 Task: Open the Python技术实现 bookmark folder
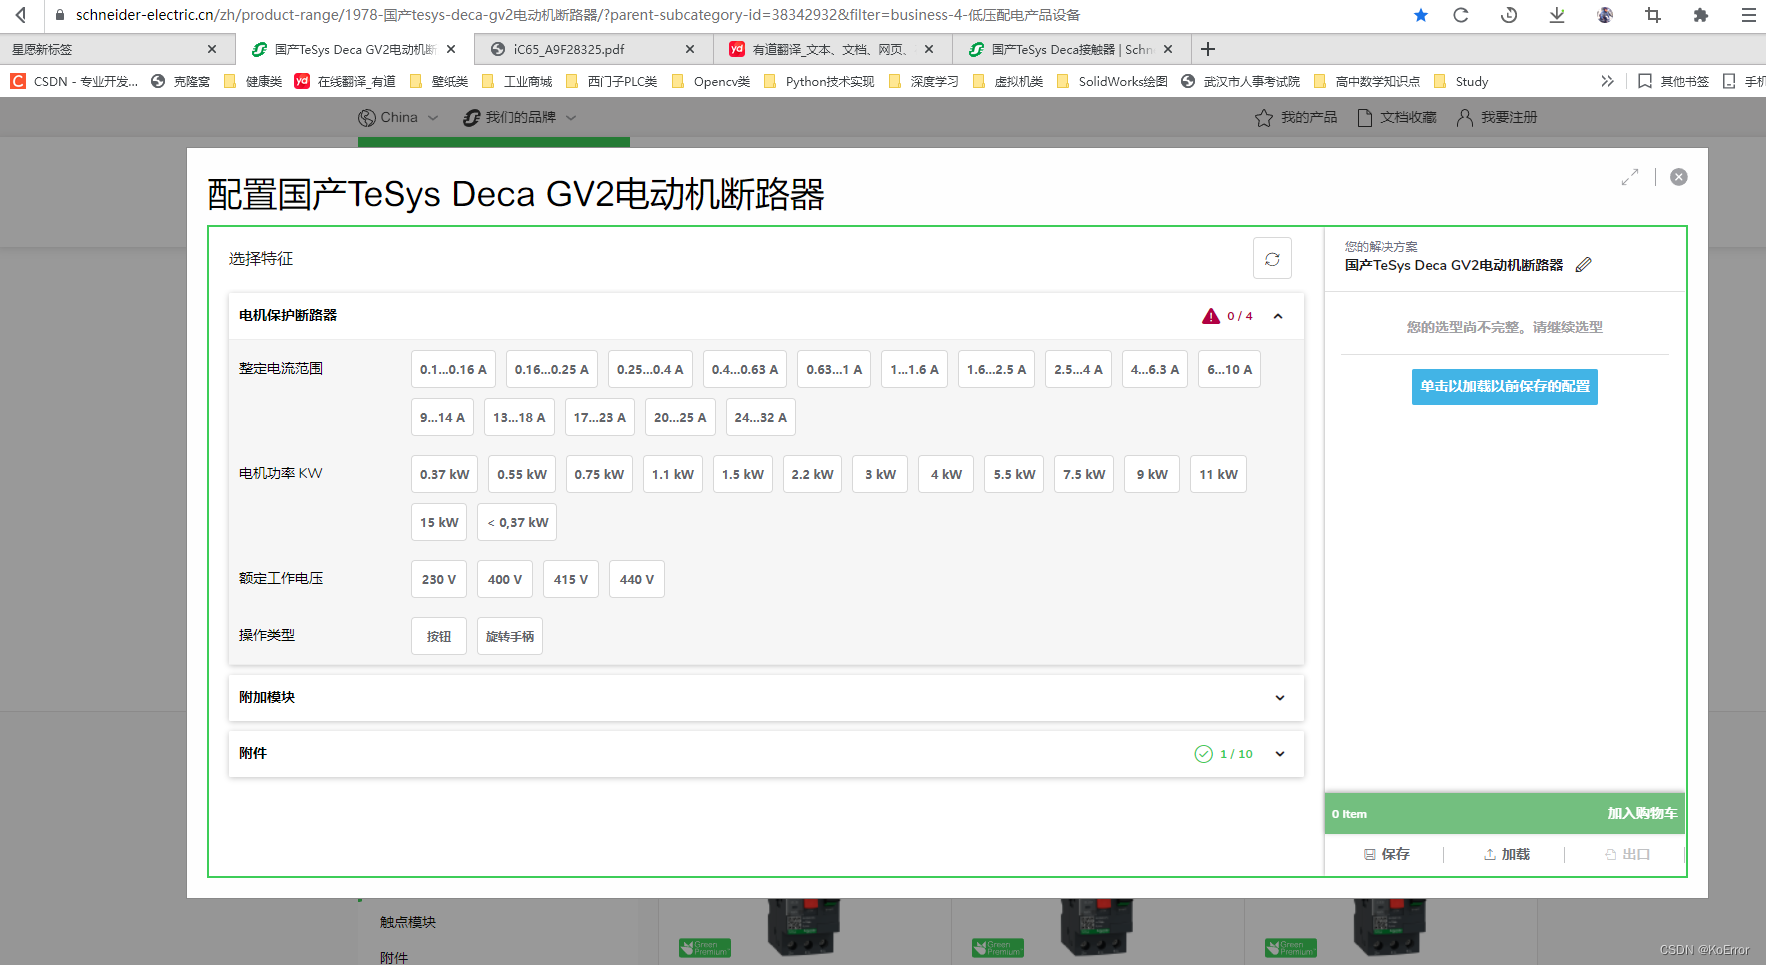click(x=819, y=81)
